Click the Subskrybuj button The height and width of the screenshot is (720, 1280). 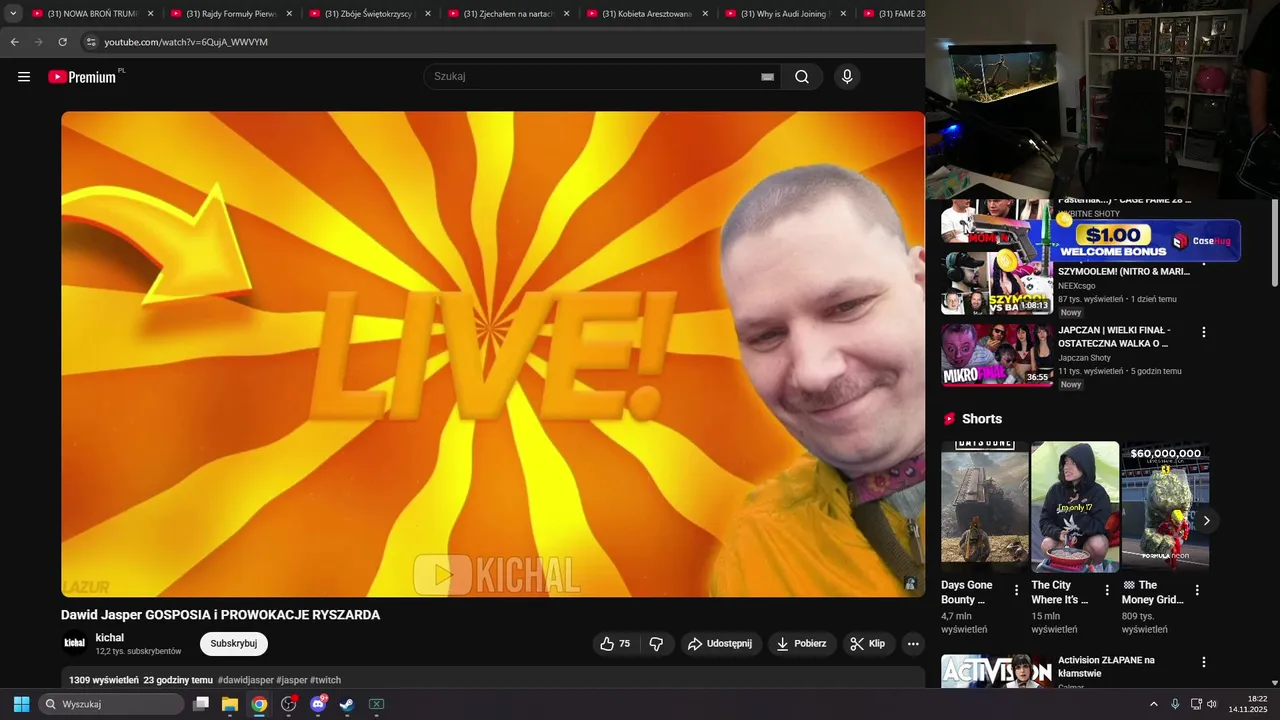pos(234,644)
